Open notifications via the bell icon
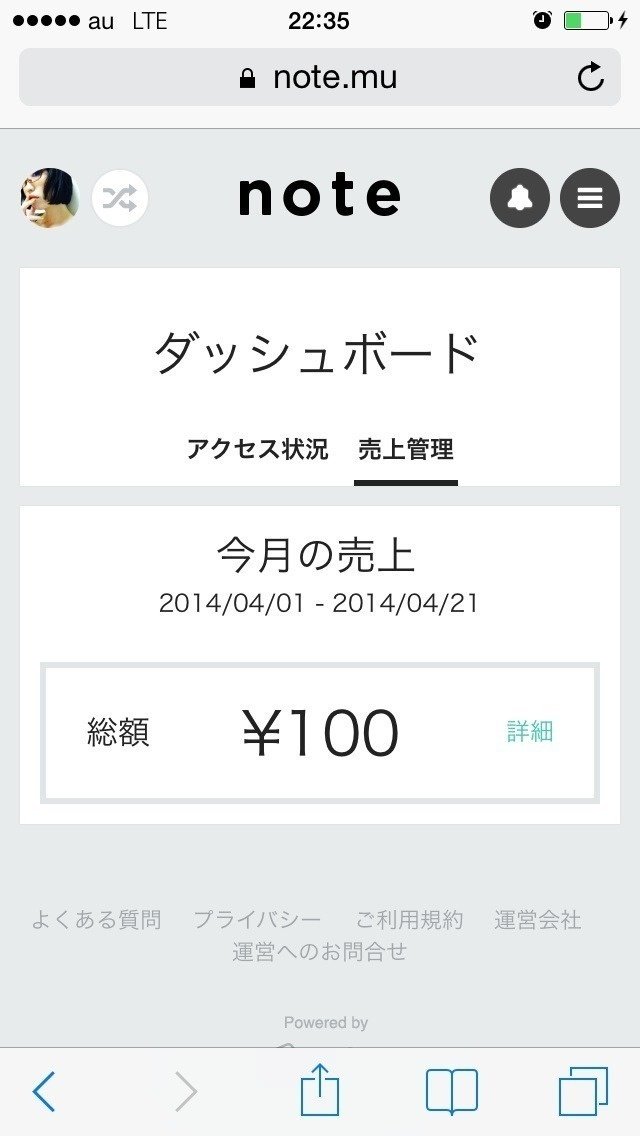 coord(519,198)
